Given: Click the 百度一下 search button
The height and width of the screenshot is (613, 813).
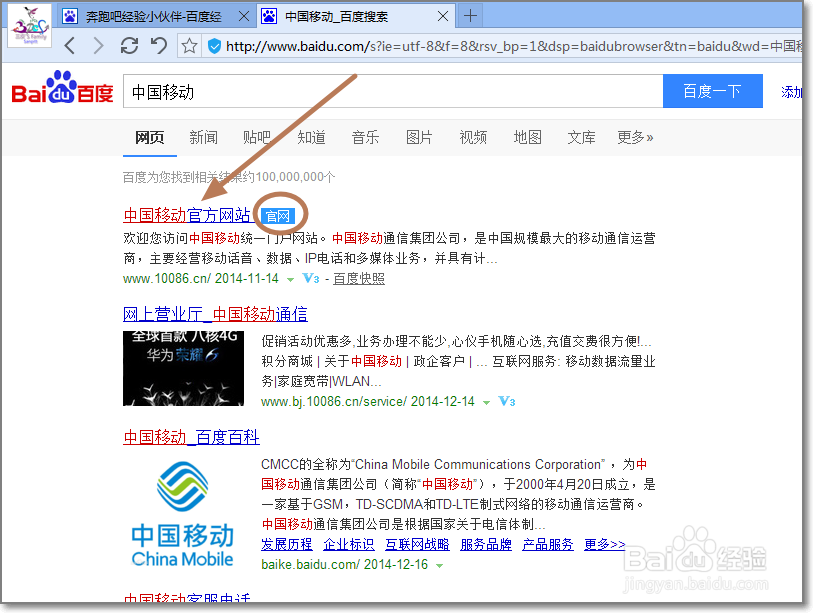Looking at the screenshot, I should [712, 91].
